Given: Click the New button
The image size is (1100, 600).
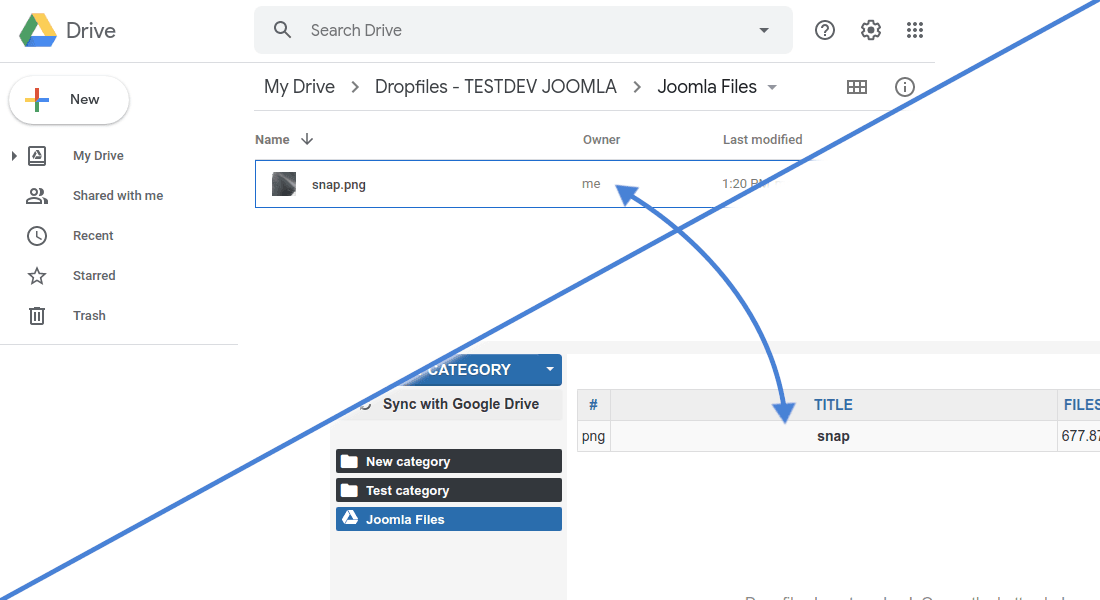Looking at the screenshot, I should 69,100.
